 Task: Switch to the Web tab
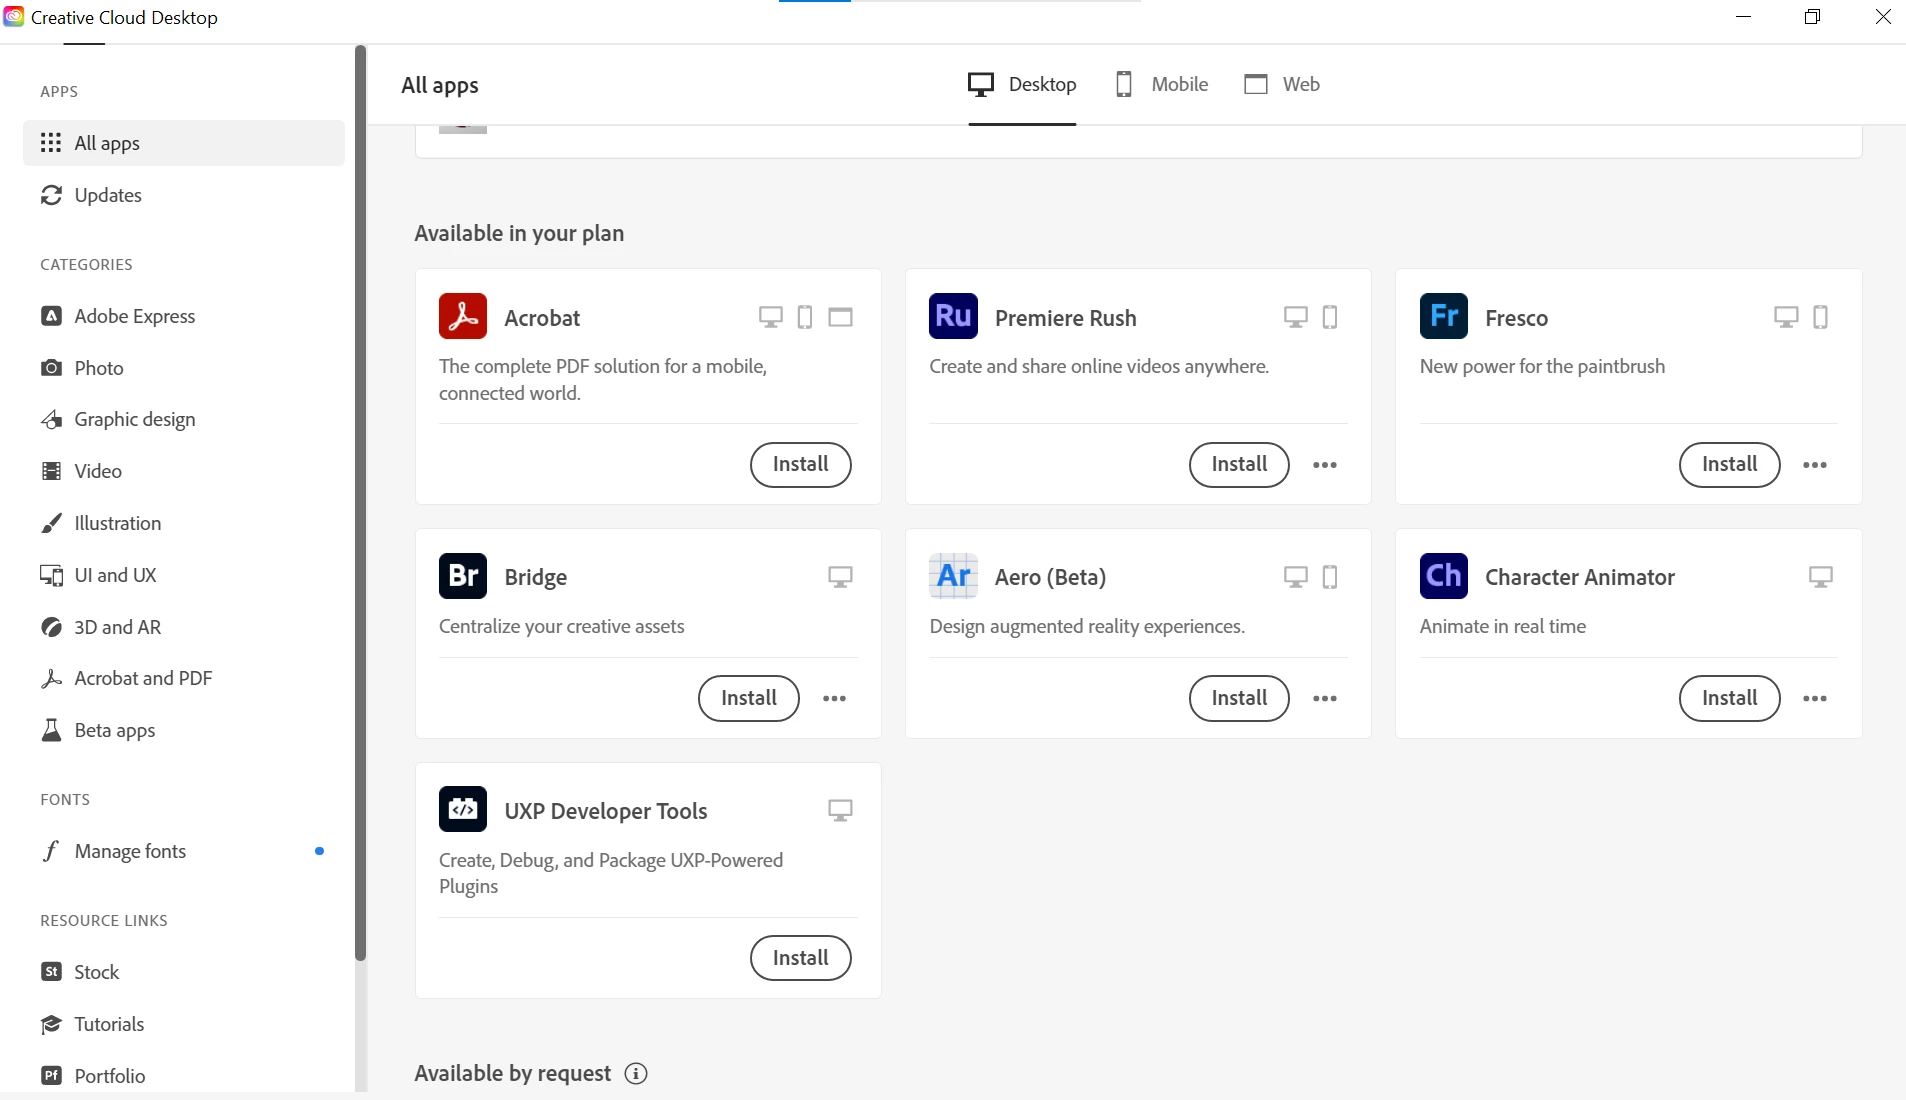pos(1282,85)
